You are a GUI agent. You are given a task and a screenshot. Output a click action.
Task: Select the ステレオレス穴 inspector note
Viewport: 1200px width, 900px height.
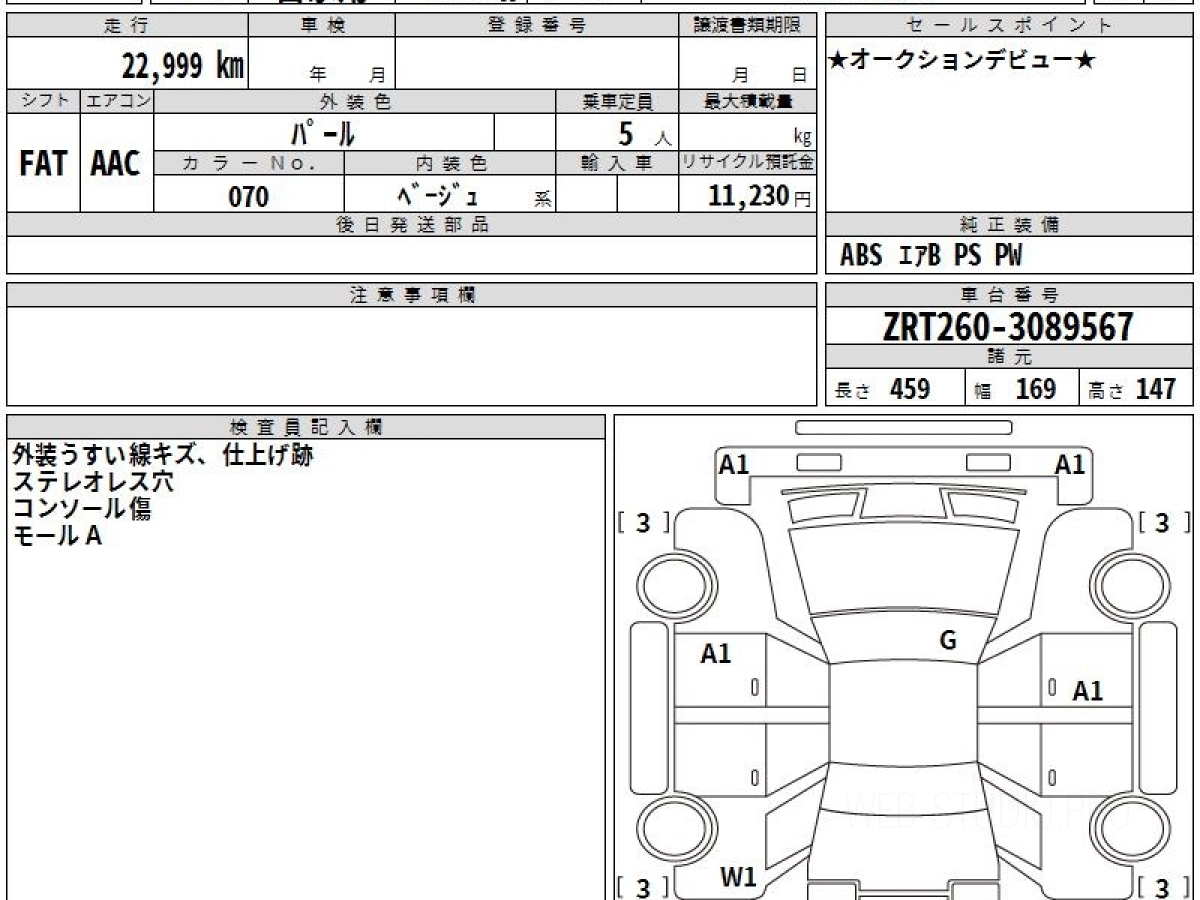(x=93, y=482)
